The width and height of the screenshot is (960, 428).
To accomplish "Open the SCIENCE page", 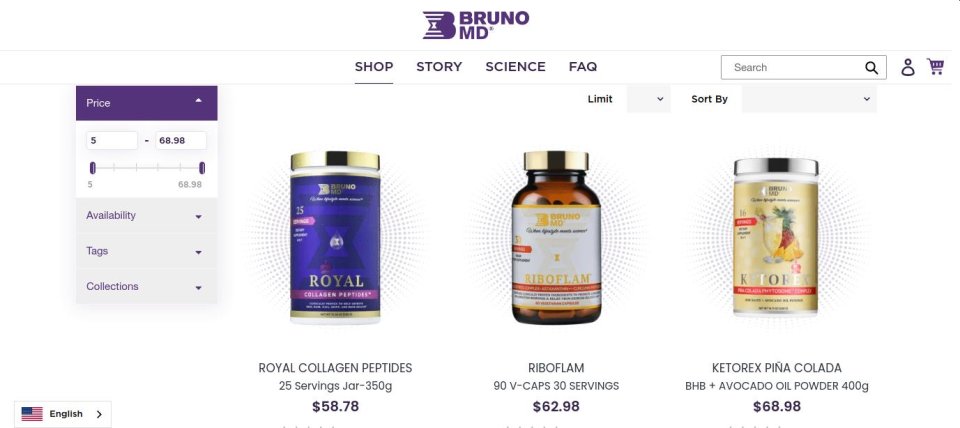I will tap(516, 67).
